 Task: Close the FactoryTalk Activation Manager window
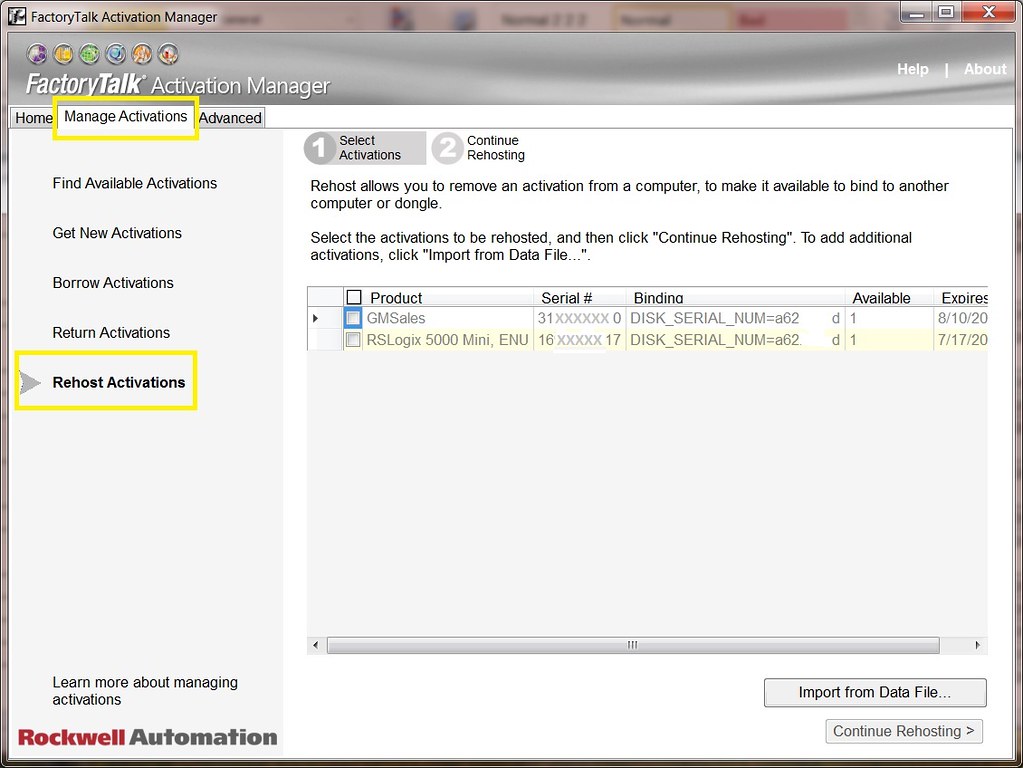(x=988, y=12)
